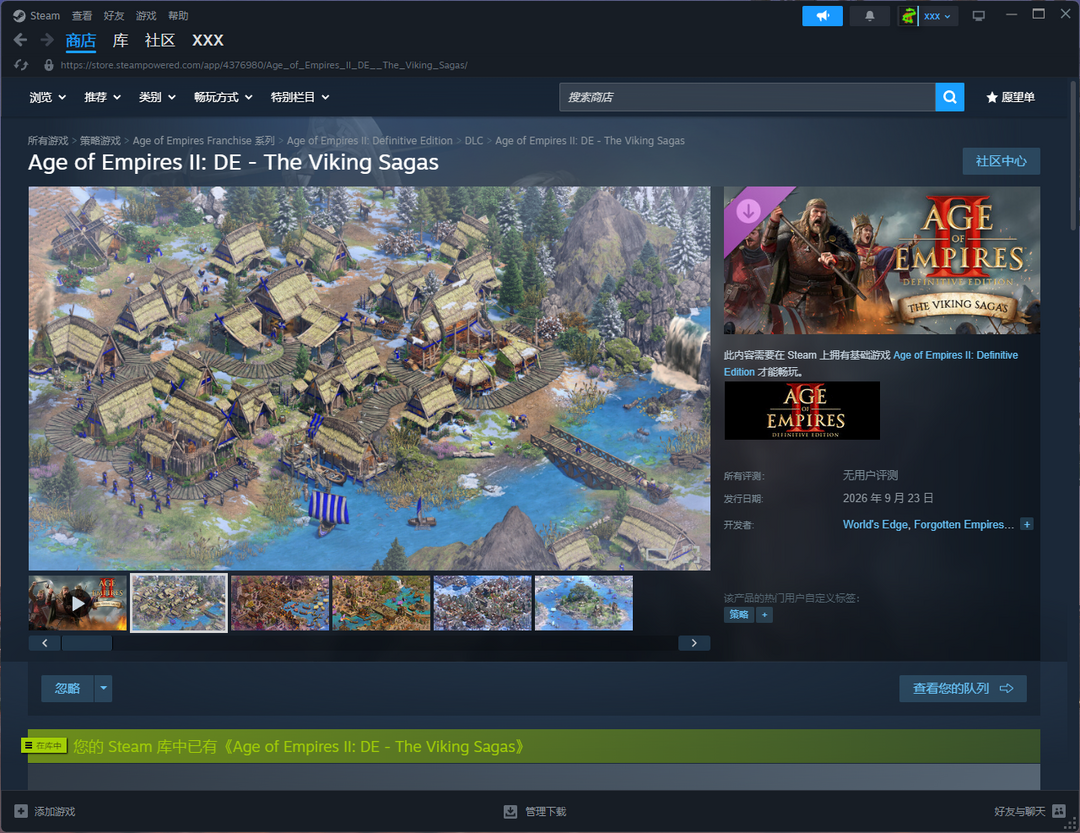Go back with the left arrow
This screenshot has height=833, width=1080.
point(20,40)
